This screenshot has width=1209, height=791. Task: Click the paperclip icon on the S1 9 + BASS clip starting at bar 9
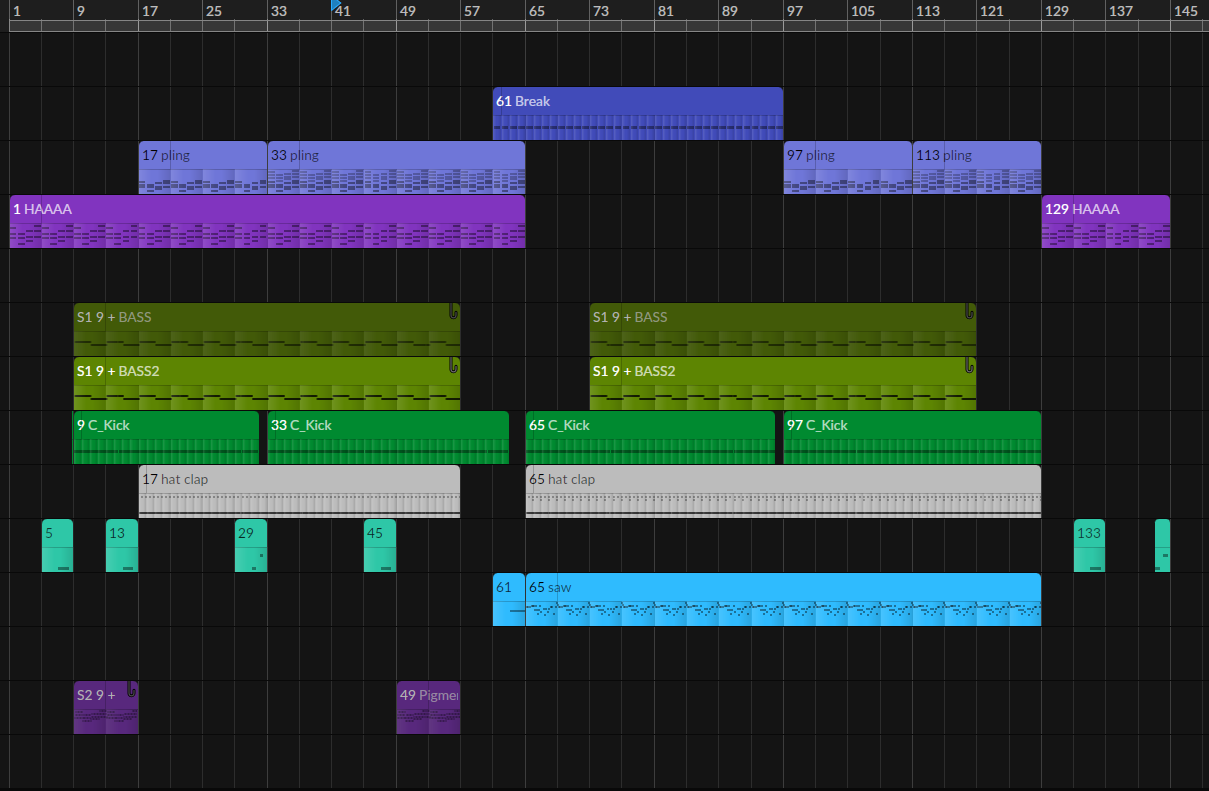coord(453,311)
